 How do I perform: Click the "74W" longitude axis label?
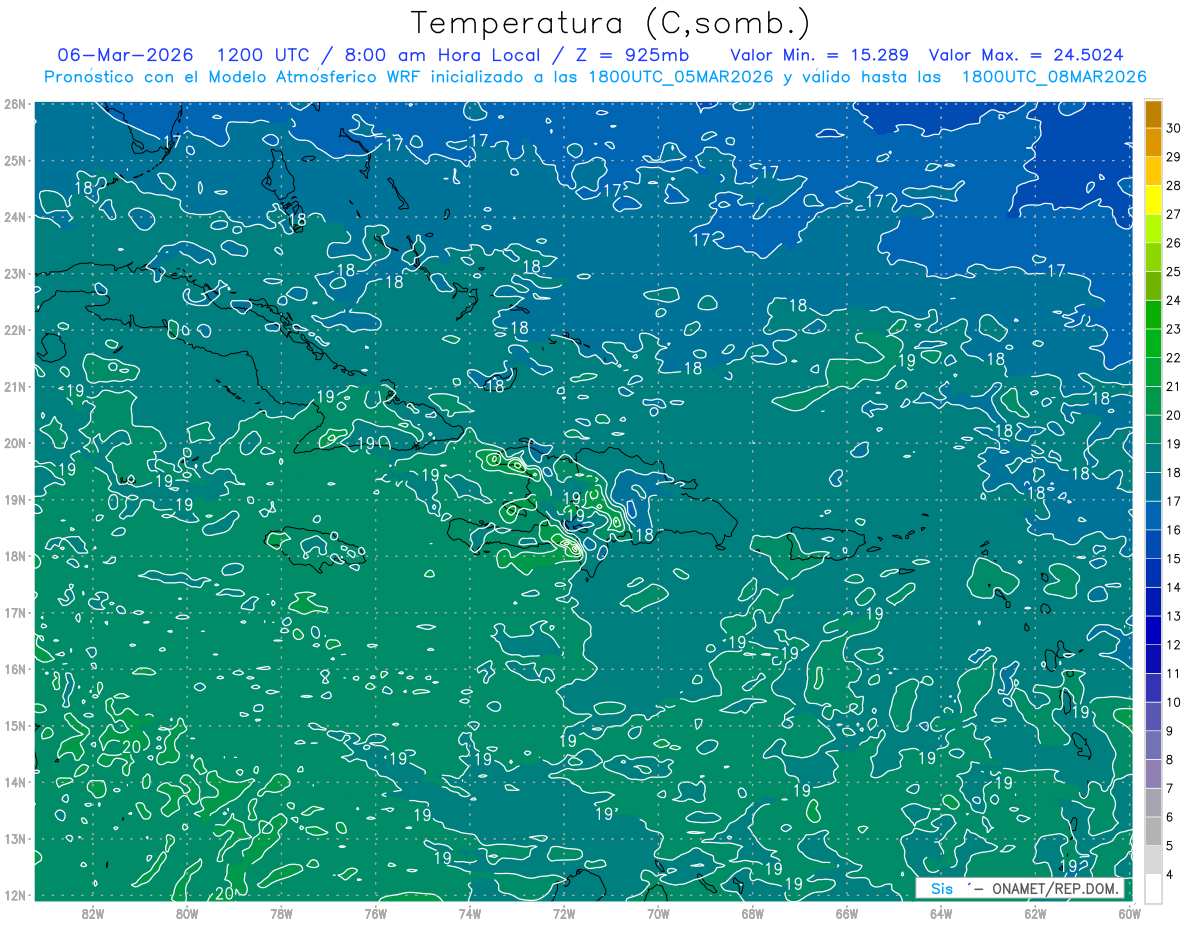pyautogui.click(x=469, y=913)
